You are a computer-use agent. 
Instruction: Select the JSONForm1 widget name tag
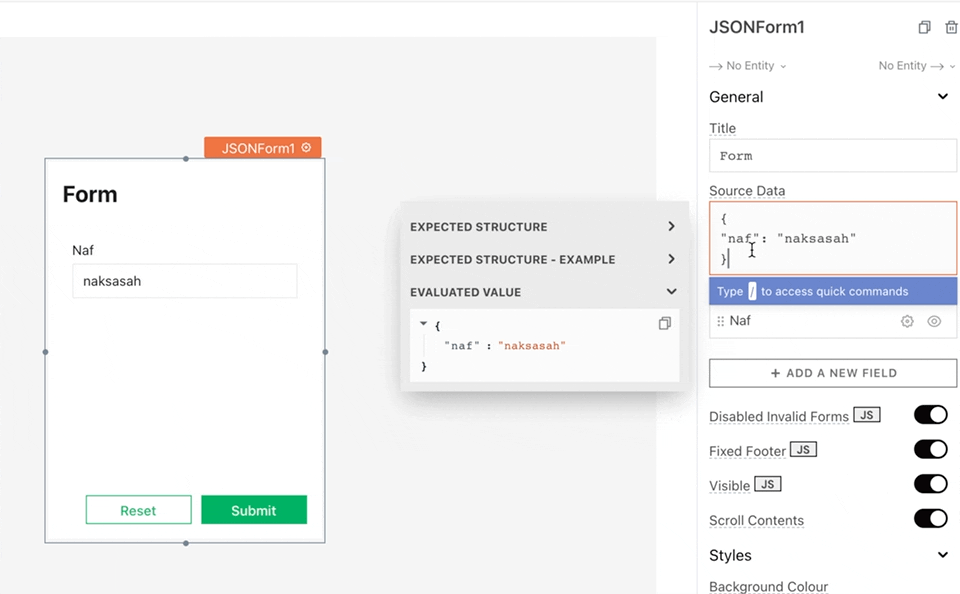click(263, 148)
